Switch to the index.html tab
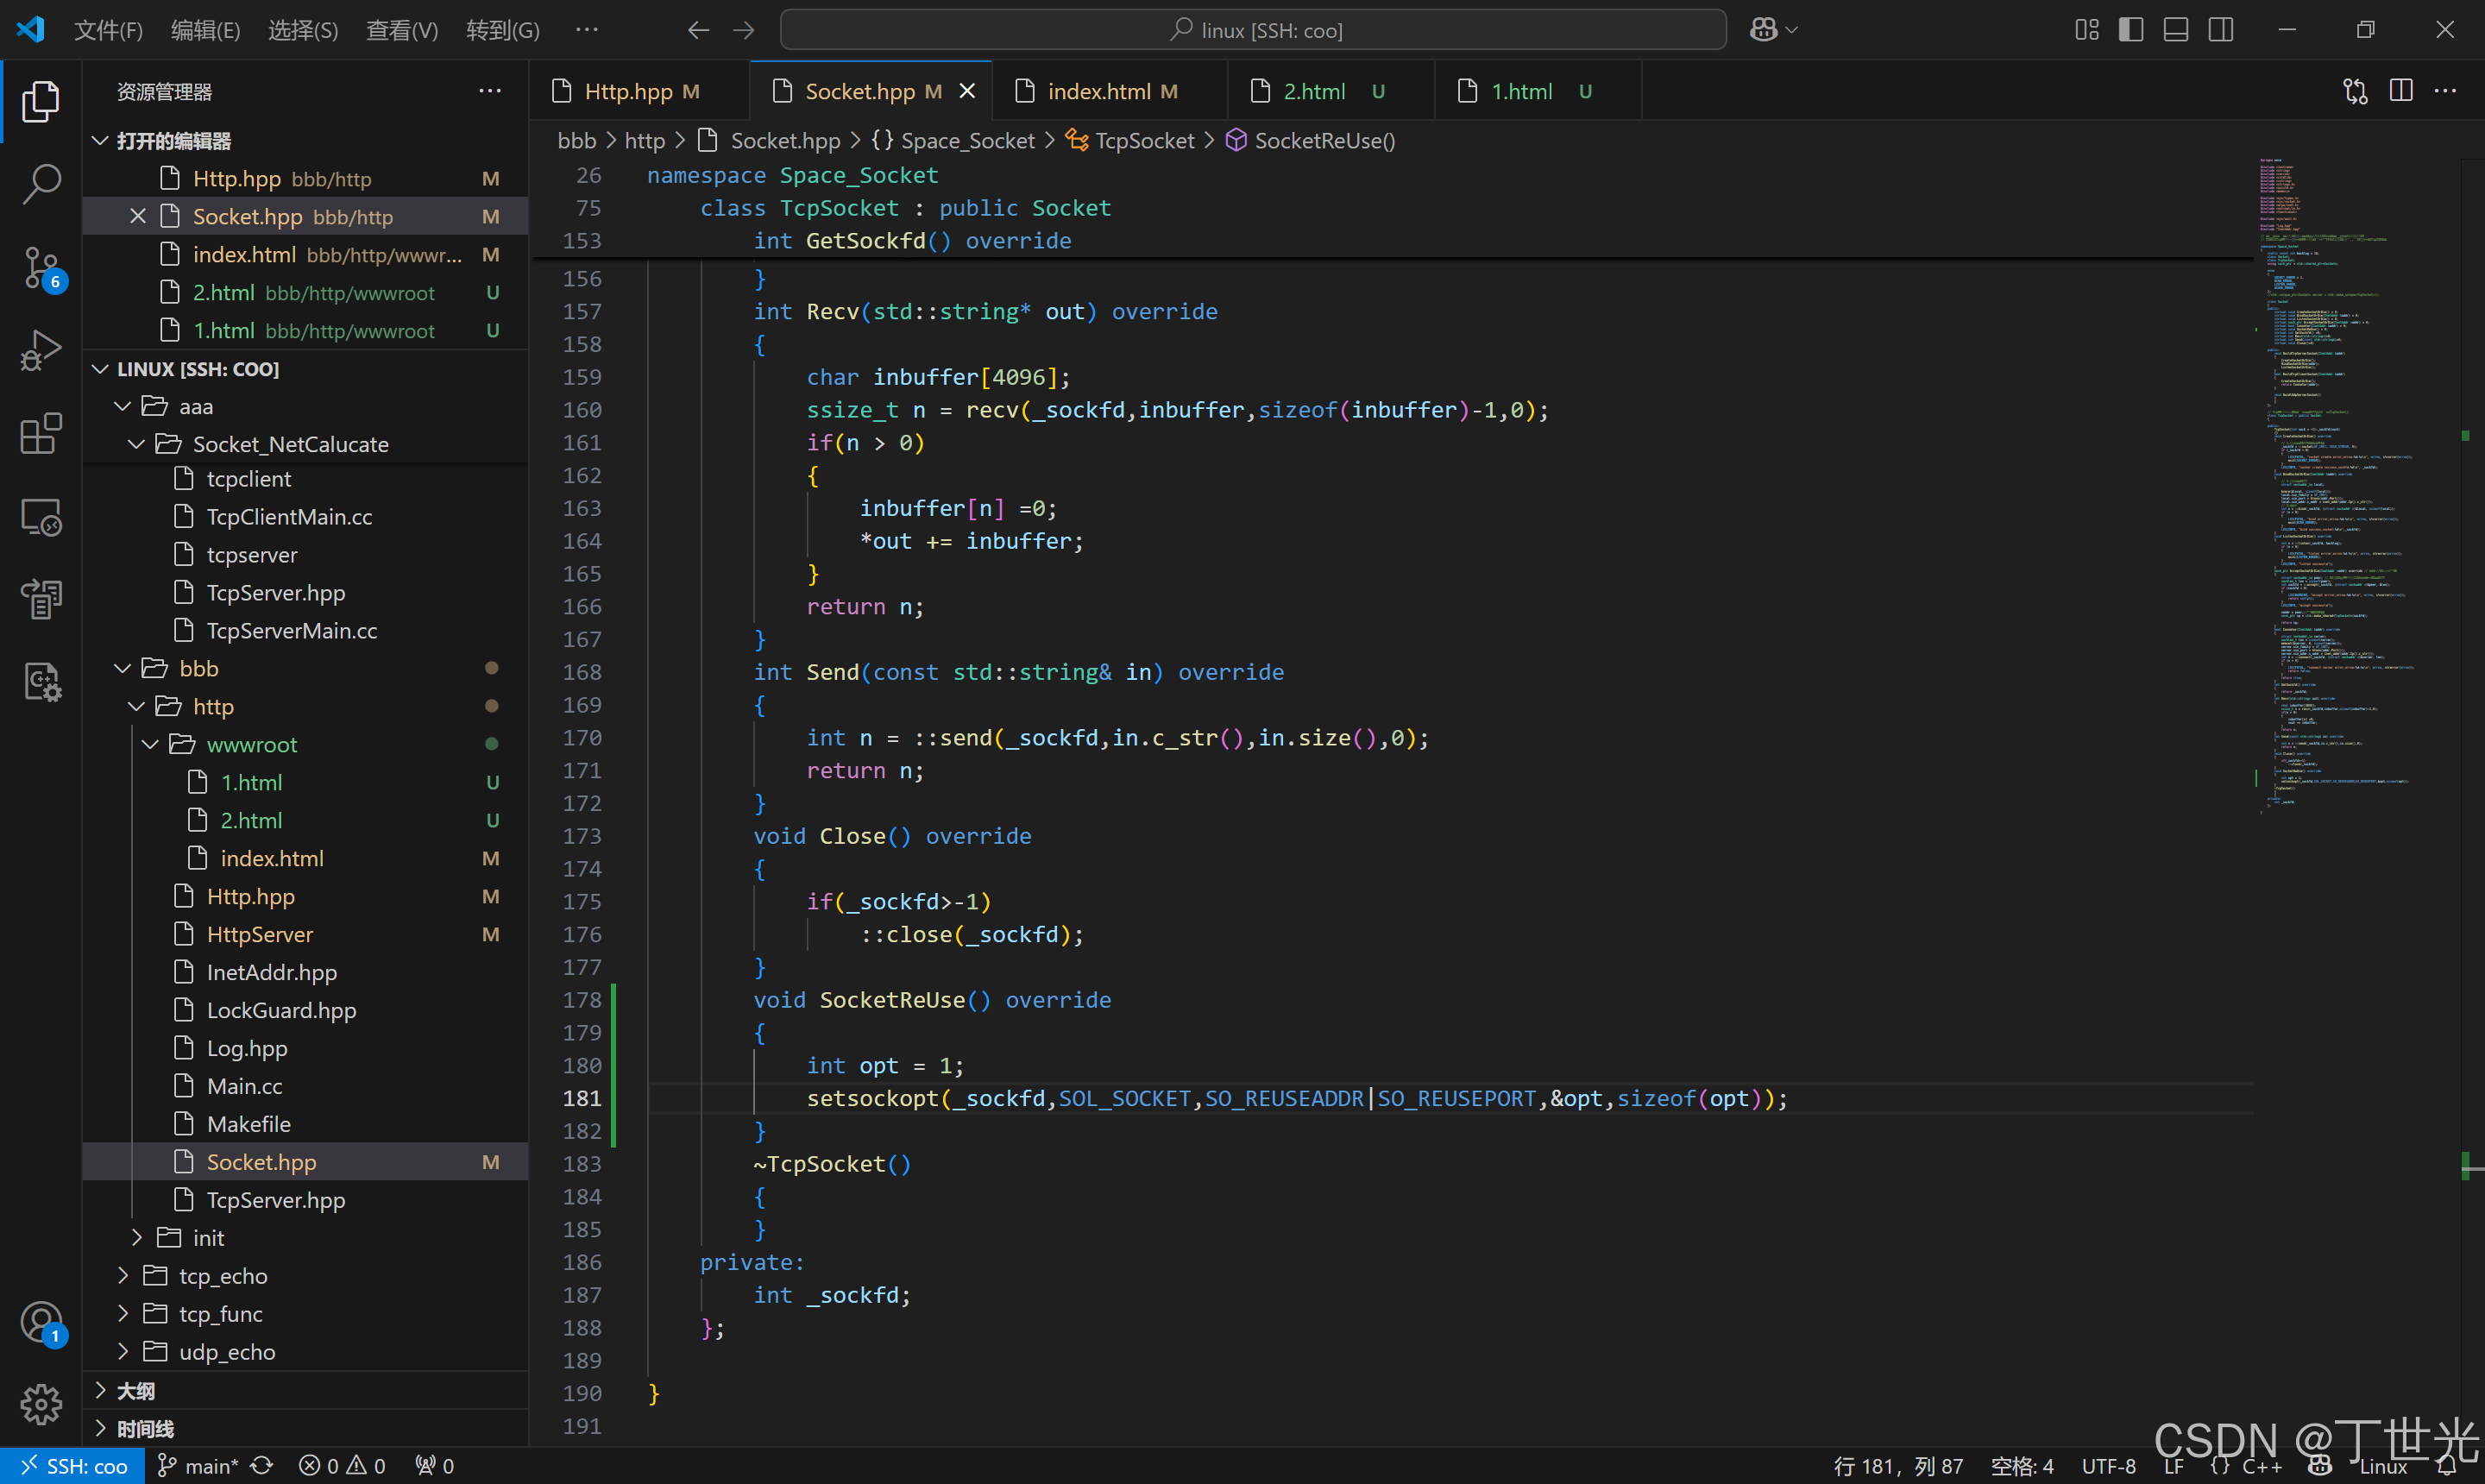The height and width of the screenshot is (1484, 2485). point(1098,91)
